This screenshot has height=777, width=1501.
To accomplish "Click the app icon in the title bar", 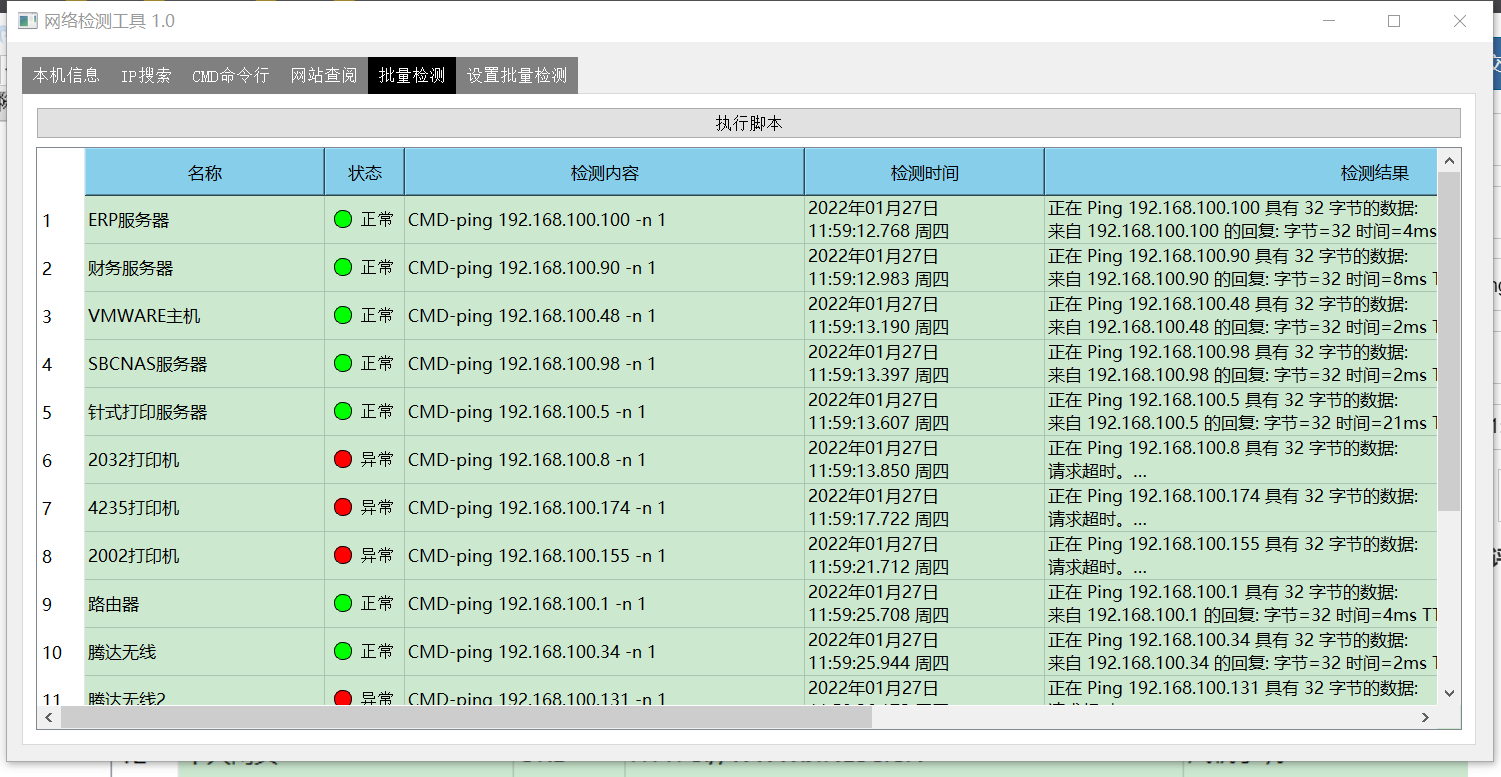I will pos(27,21).
